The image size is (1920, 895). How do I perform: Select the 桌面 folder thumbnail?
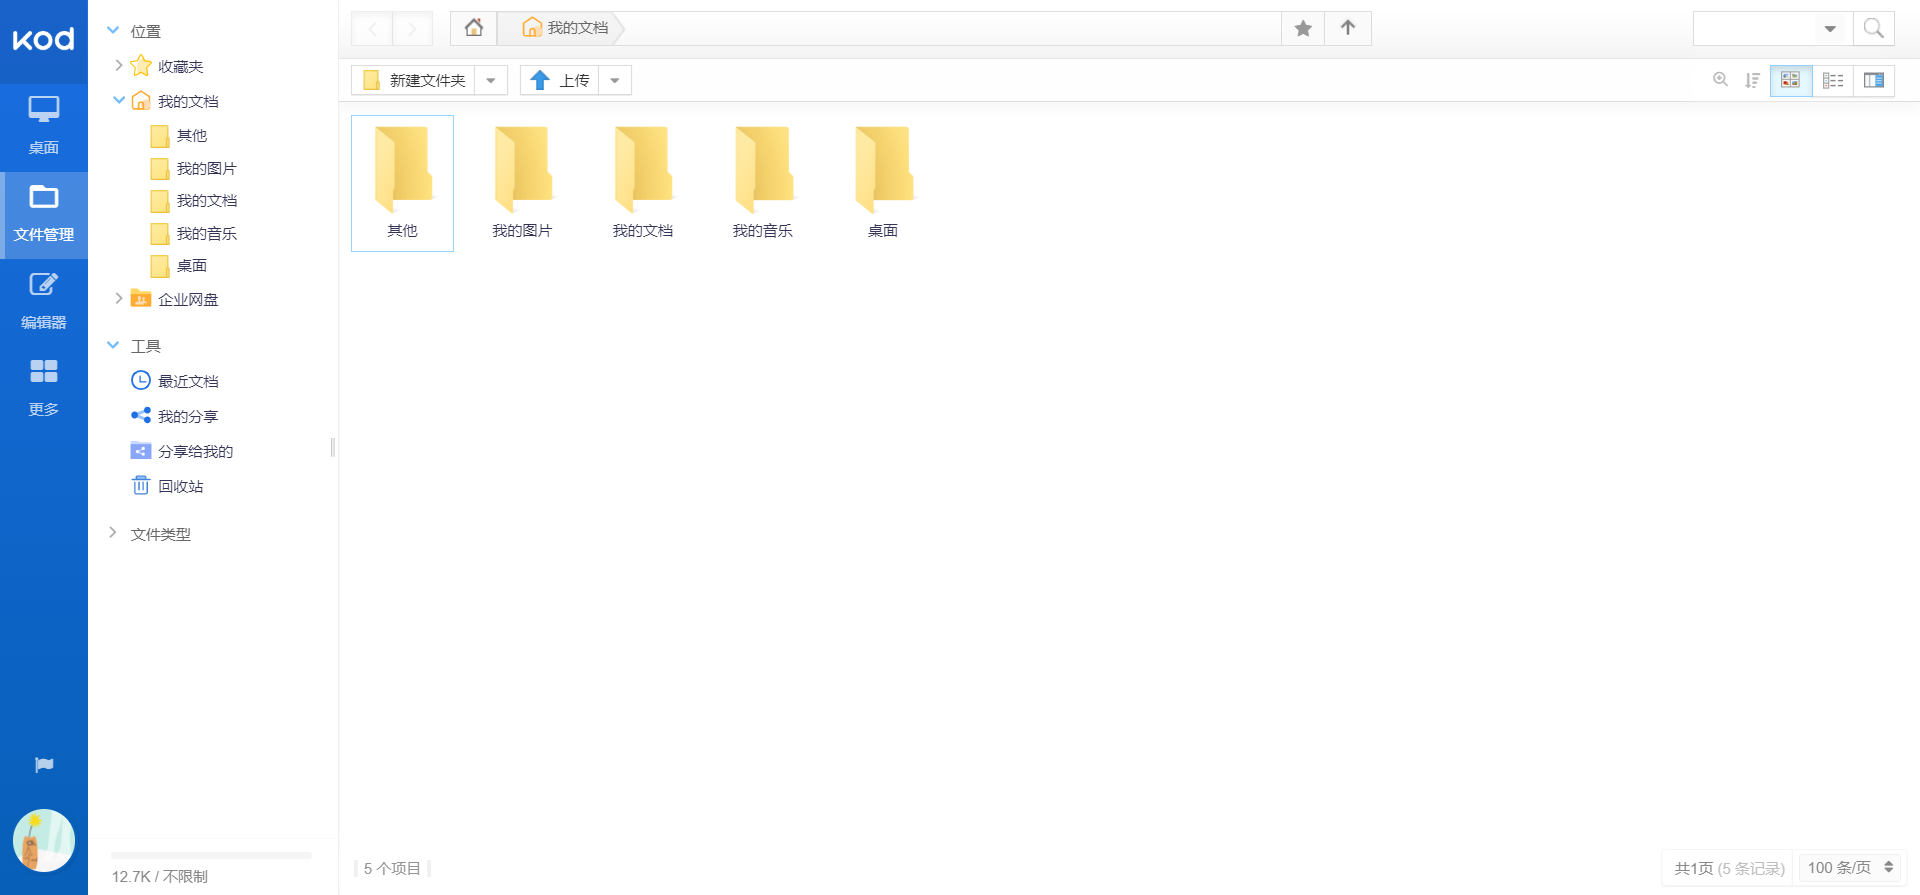[883, 182]
